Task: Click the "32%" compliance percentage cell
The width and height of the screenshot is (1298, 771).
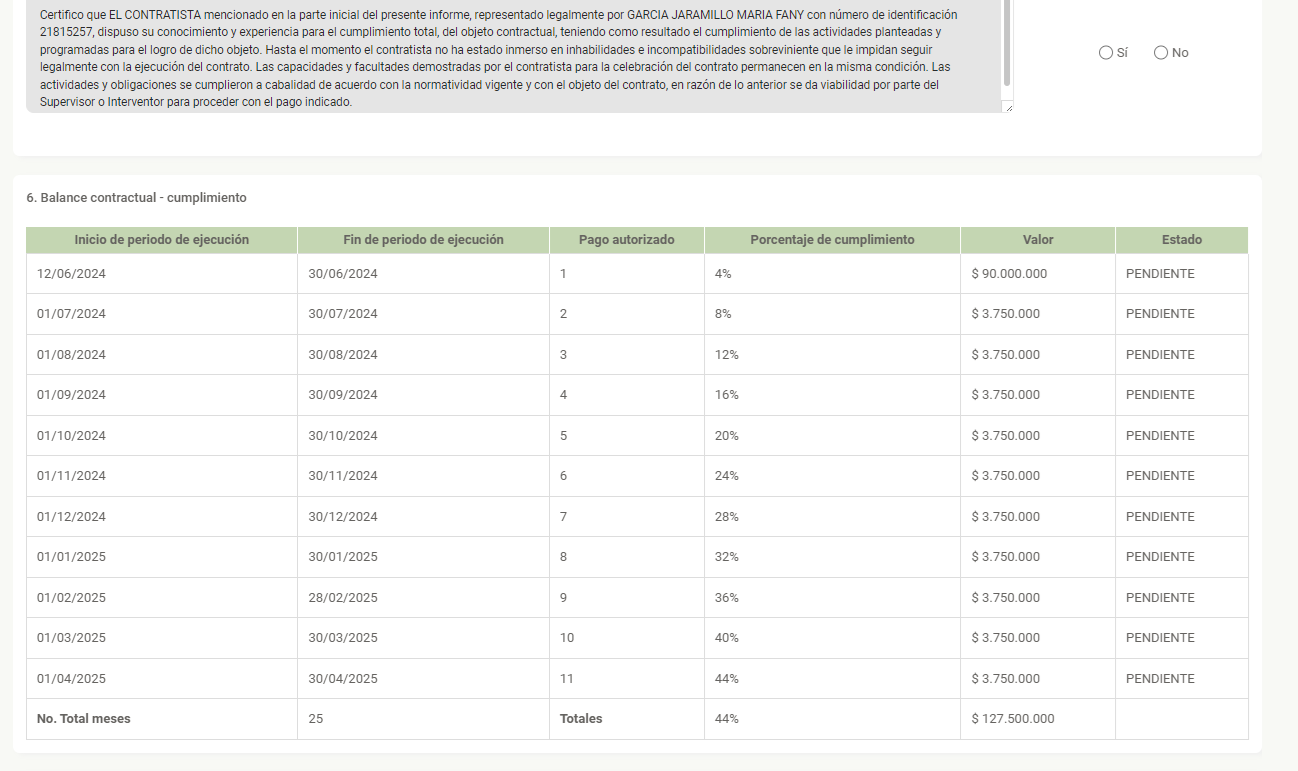Action: tap(832, 557)
